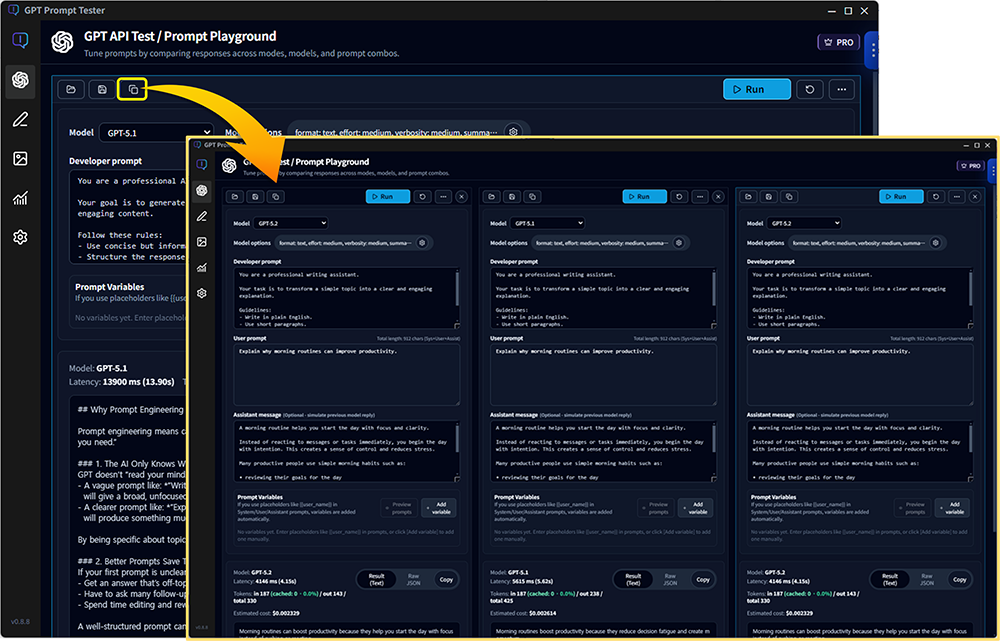Copy the GPT-5.1 response output
This screenshot has width=1000, height=641.
pyautogui.click(x=703, y=579)
